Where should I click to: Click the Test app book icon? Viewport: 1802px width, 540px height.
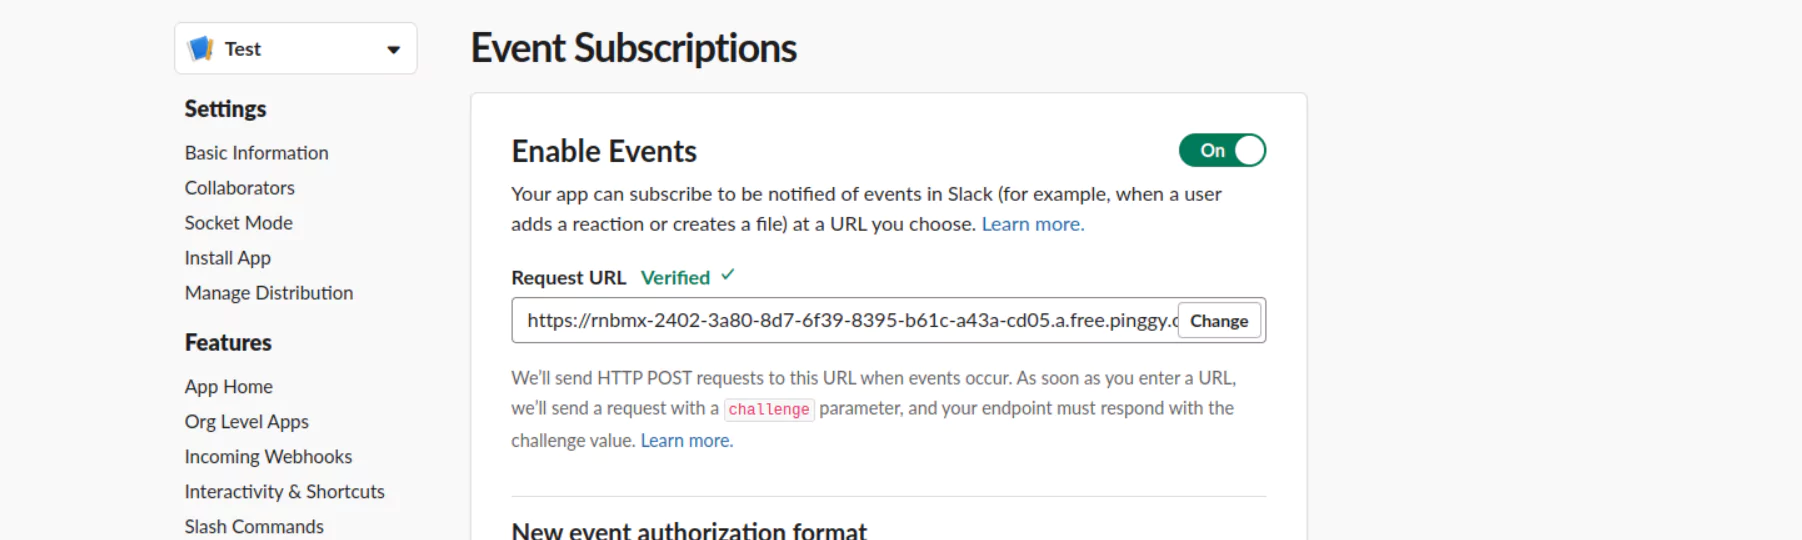(x=201, y=48)
